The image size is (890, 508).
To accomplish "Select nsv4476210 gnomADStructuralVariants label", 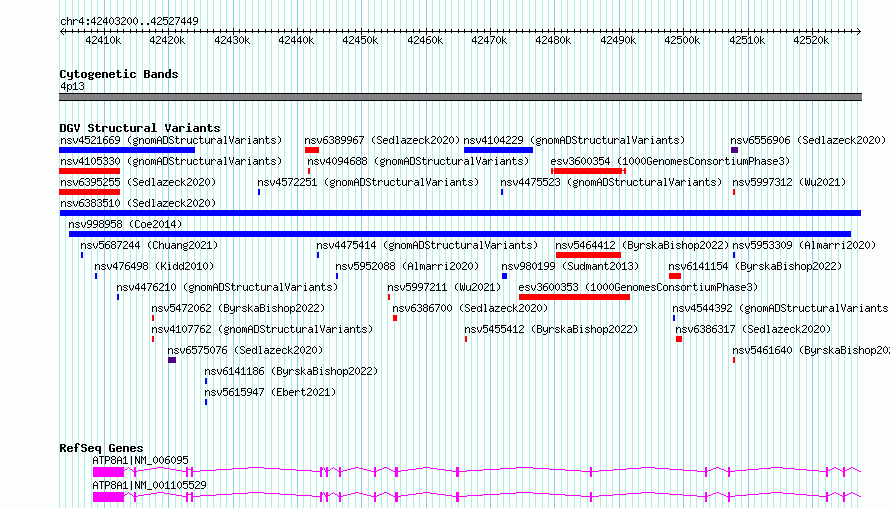I will click(x=227, y=287).
